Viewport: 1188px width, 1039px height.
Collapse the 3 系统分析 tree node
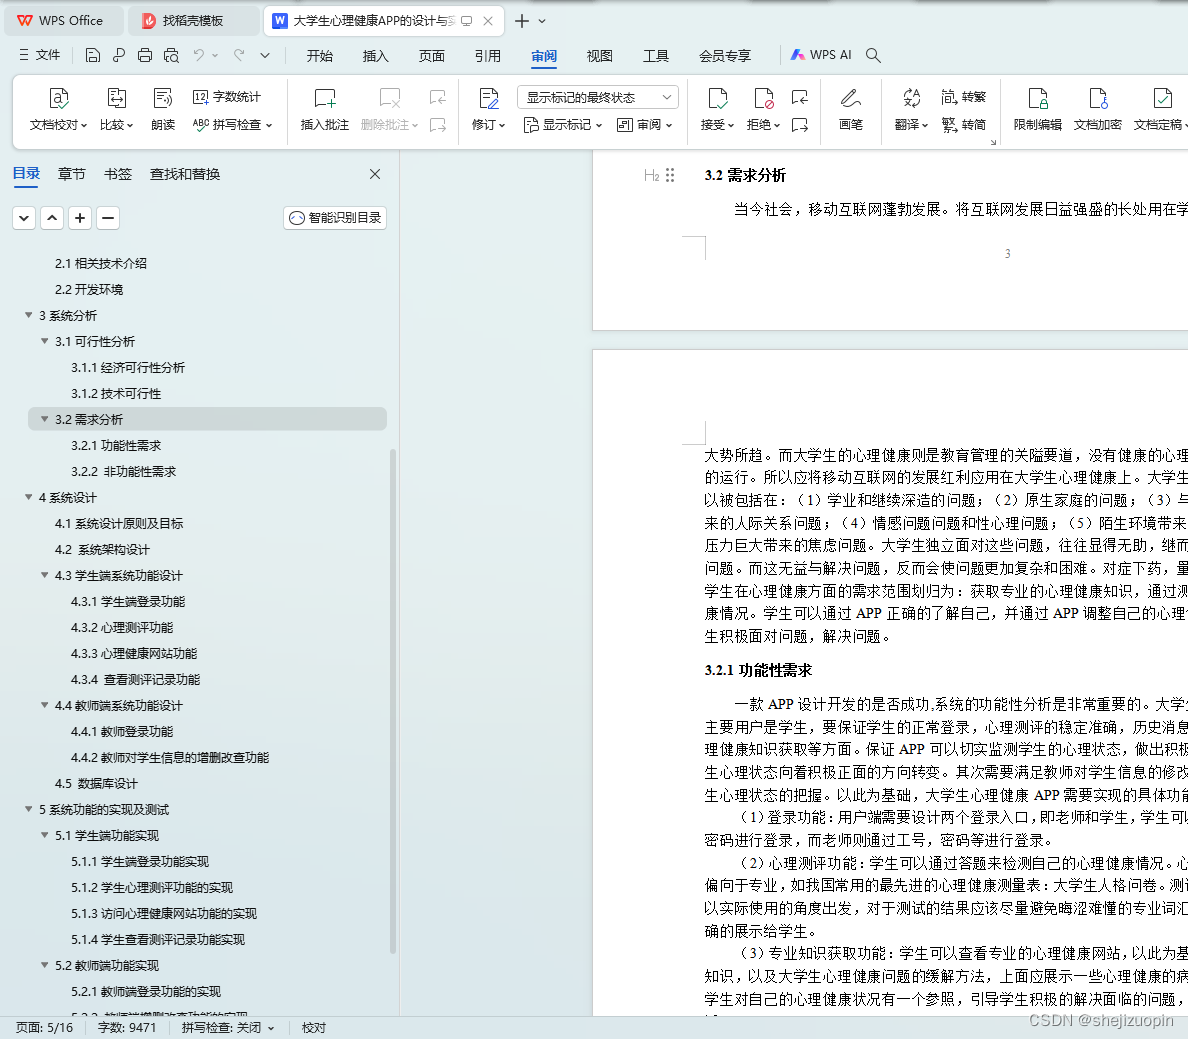click(28, 315)
